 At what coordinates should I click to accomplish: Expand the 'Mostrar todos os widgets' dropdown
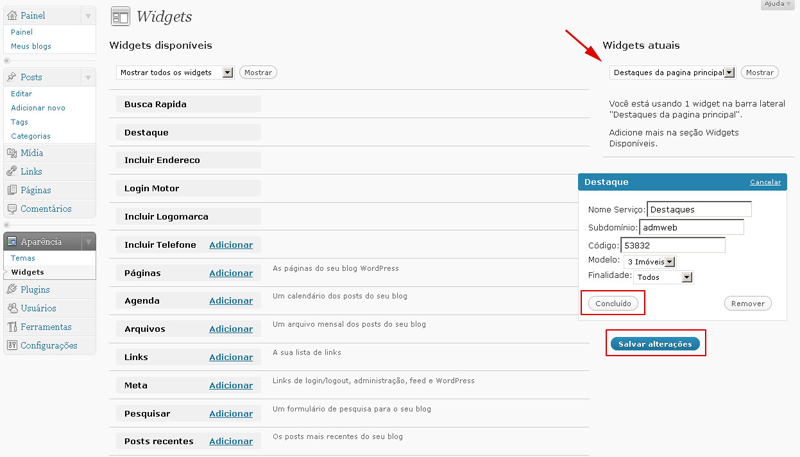click(227, 72)
